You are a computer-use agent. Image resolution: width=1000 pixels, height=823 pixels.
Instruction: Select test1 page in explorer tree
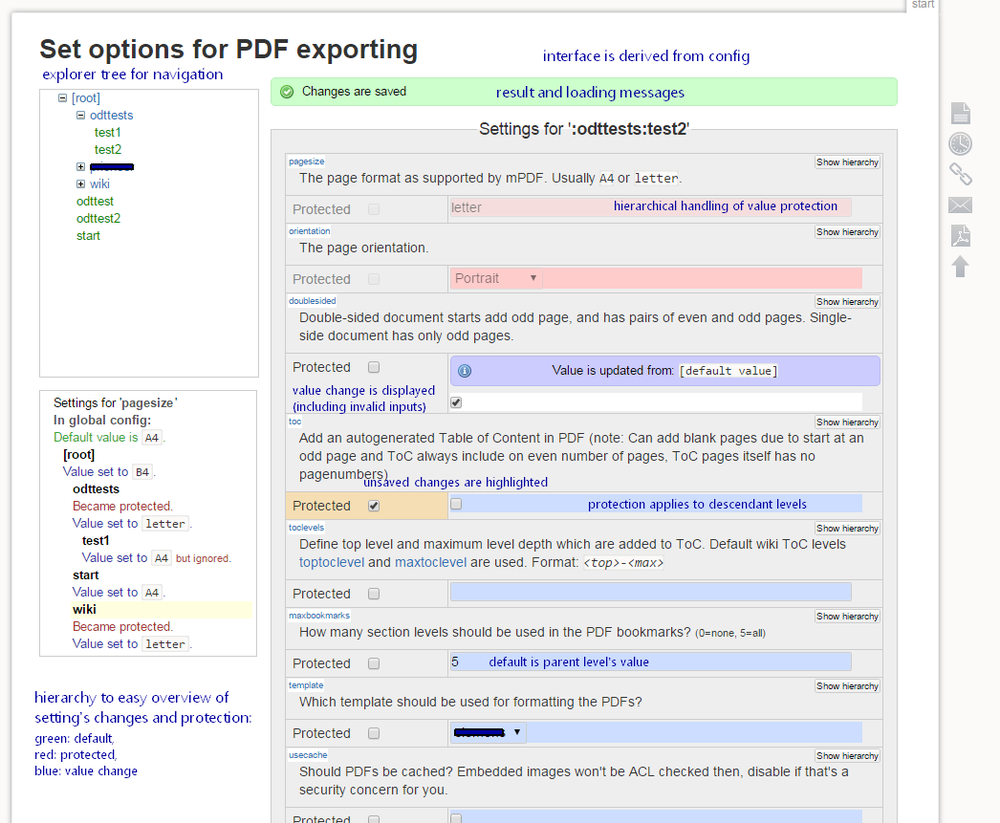(x=107, y=132)
